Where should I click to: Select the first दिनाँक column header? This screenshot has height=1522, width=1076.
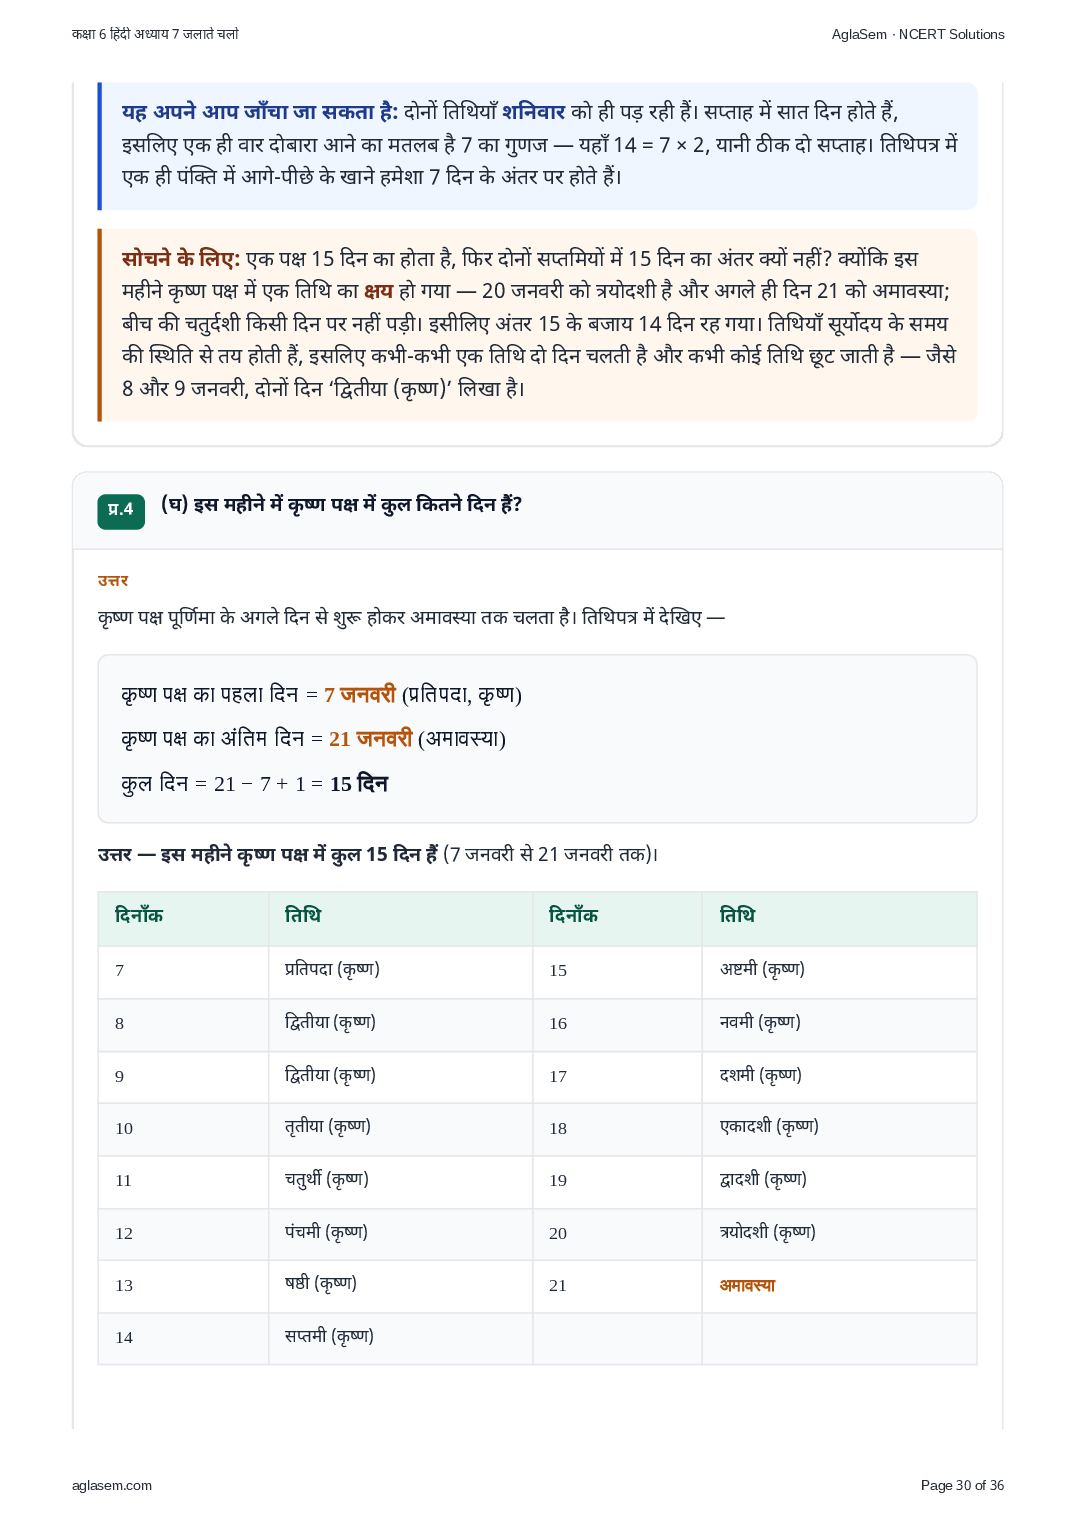tap(183, 918)
